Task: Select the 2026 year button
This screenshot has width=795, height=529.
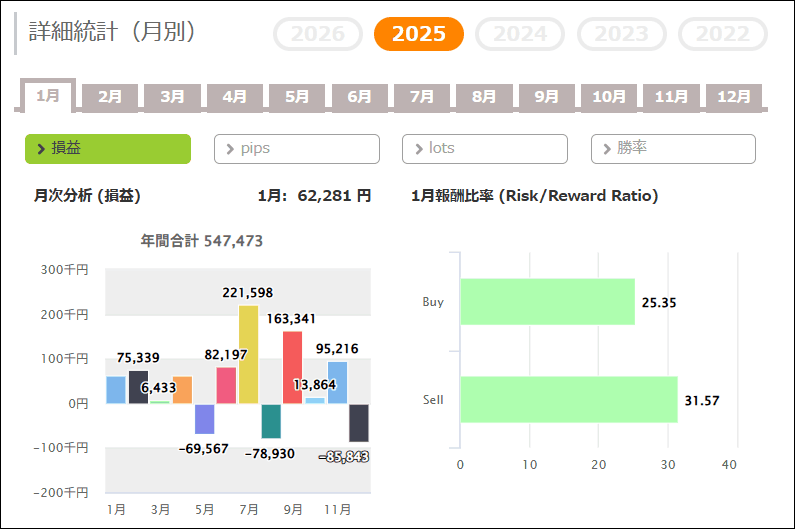Action: (x=318, y=34)
